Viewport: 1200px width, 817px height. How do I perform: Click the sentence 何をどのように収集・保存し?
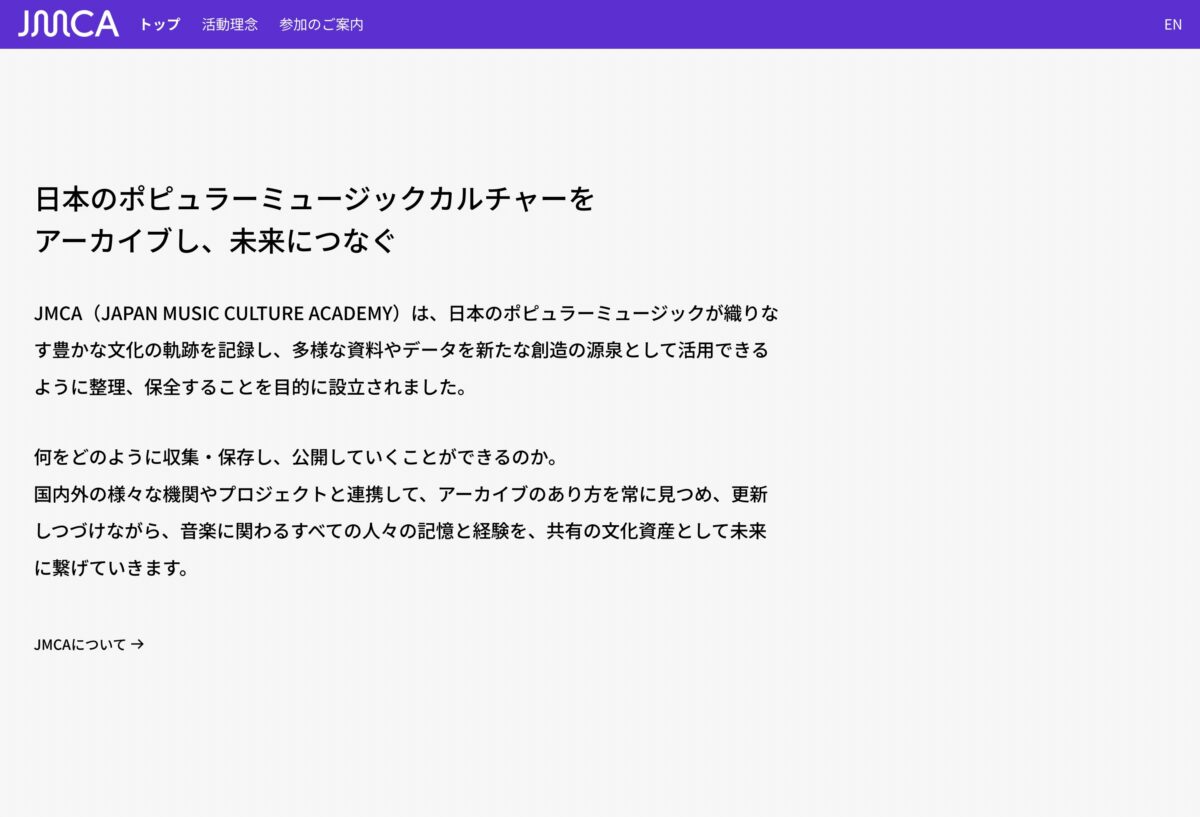[x=295, y=458]
